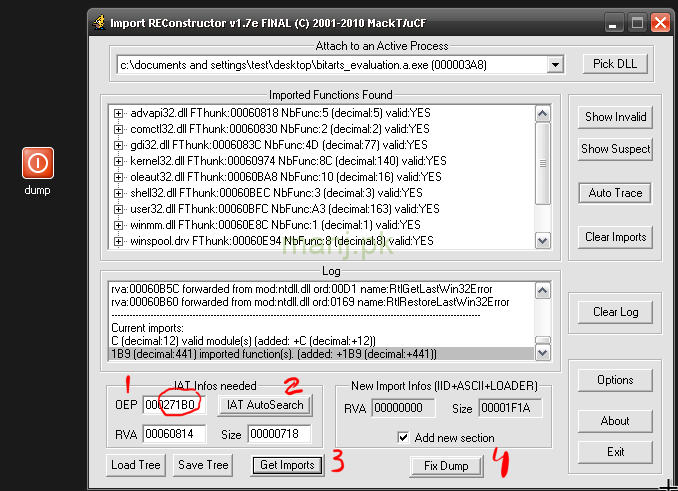Toggle the Add new section checkbox
678x491 pixels.
[403, 437]
